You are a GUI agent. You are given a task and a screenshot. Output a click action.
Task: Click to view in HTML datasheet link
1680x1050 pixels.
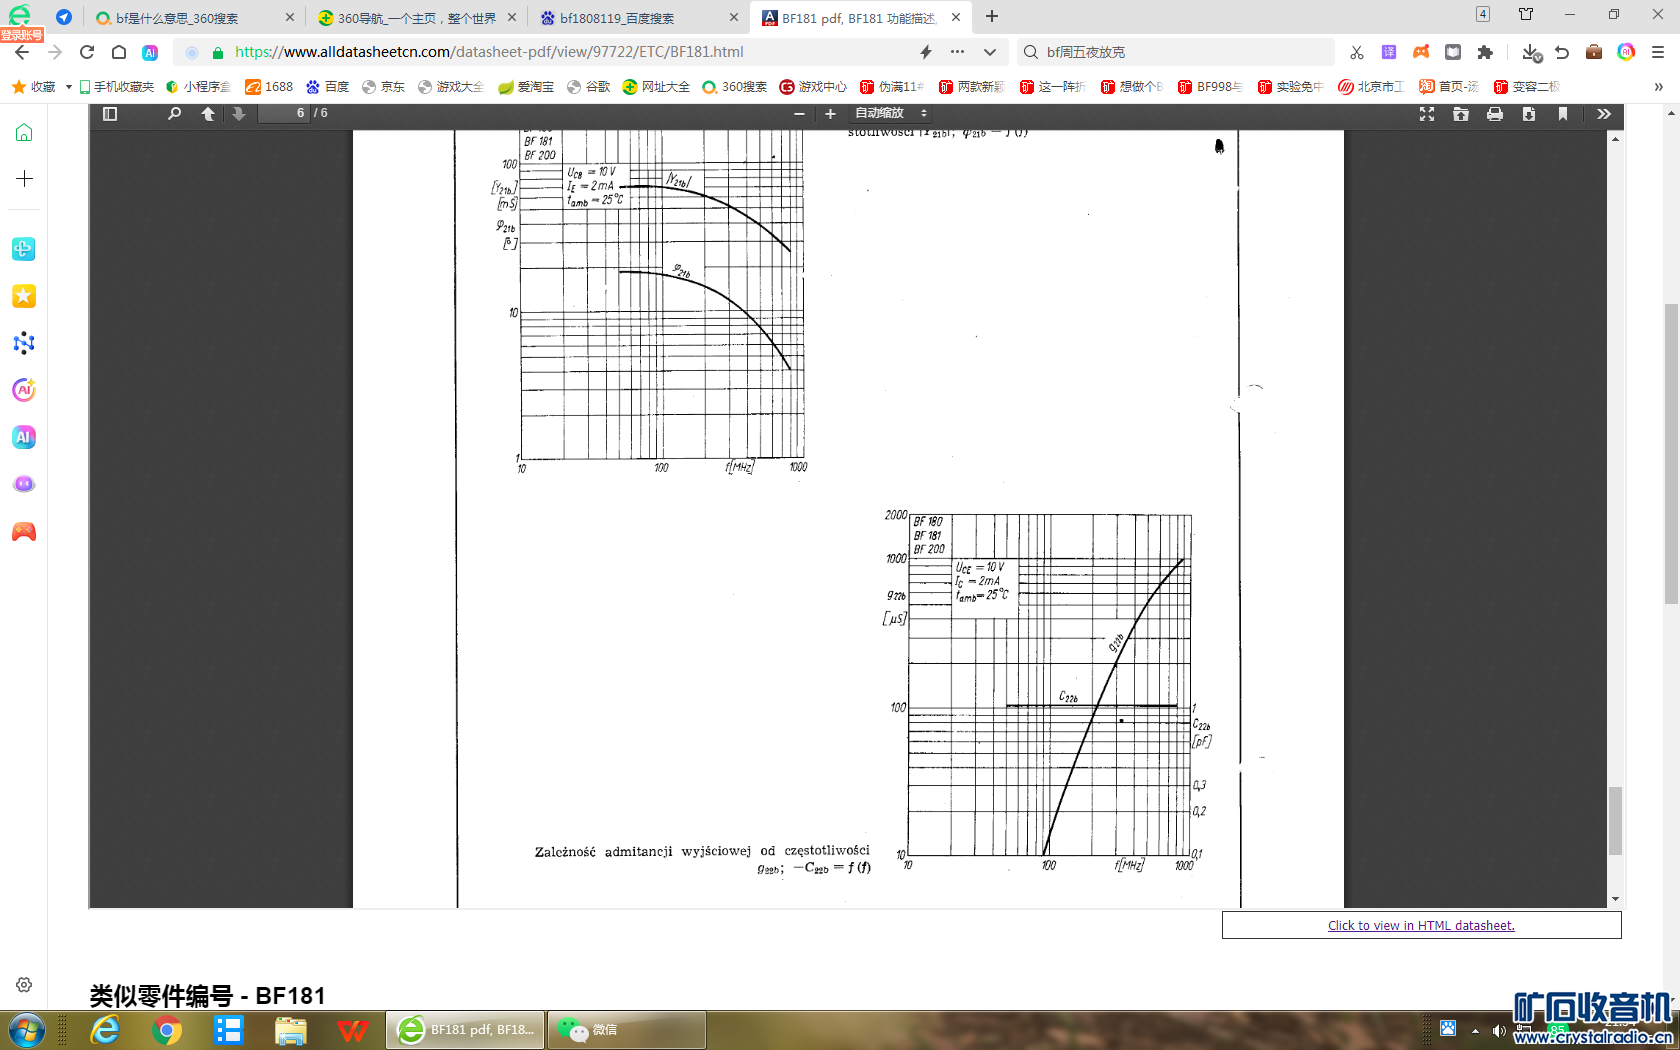coord(1421,926)
